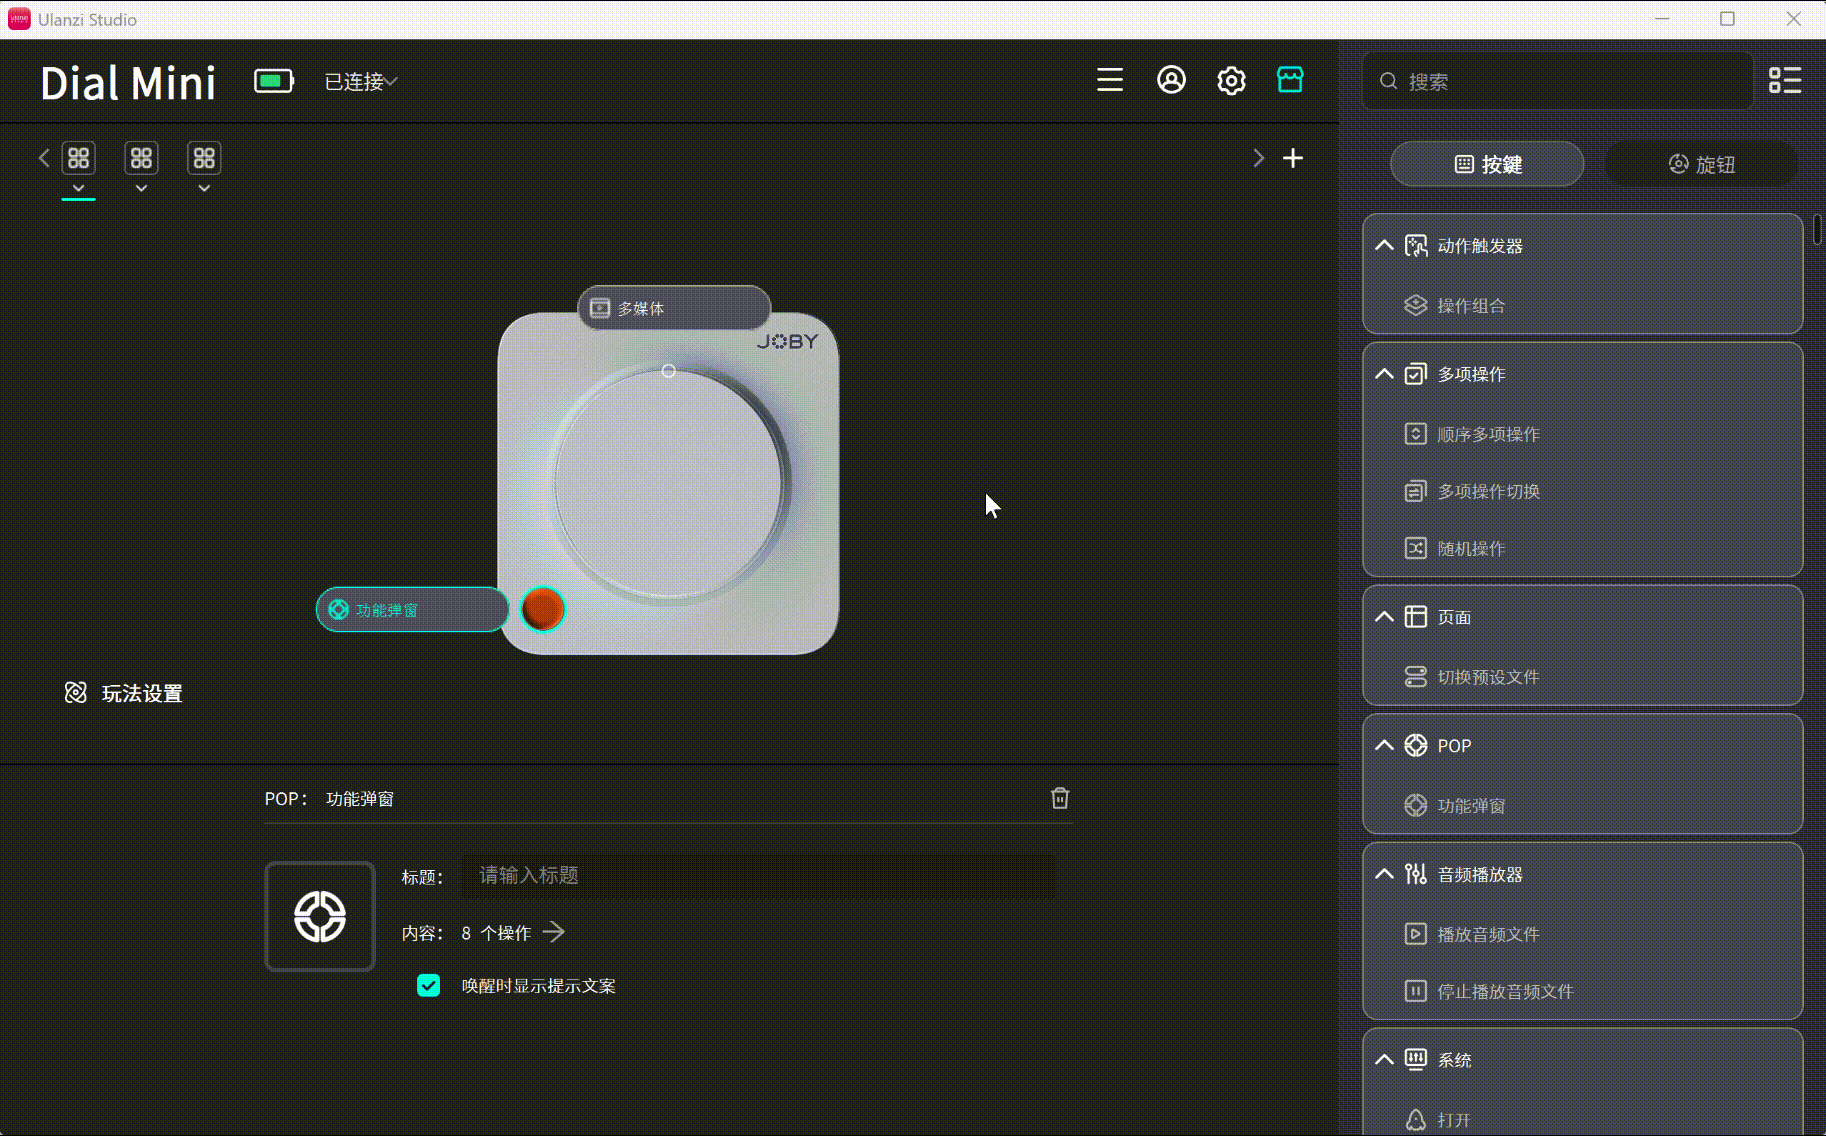Select the second page icon
This screenshot has height=1136, width=1826.
(x=141, y=158)
